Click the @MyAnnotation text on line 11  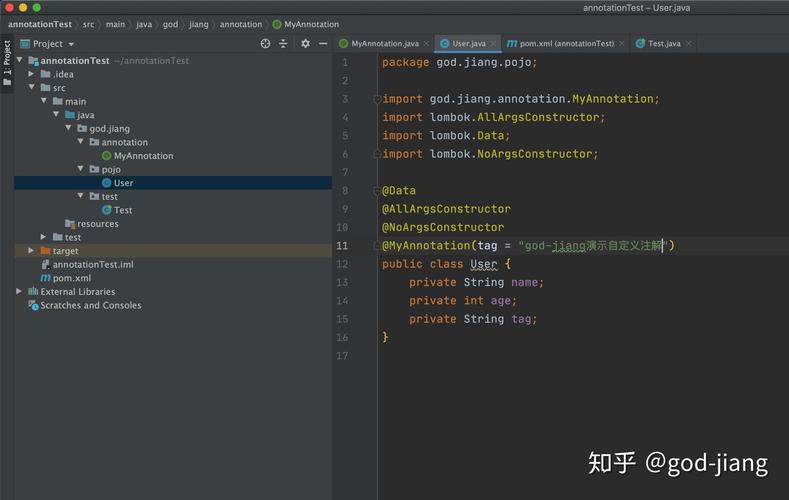426,245
